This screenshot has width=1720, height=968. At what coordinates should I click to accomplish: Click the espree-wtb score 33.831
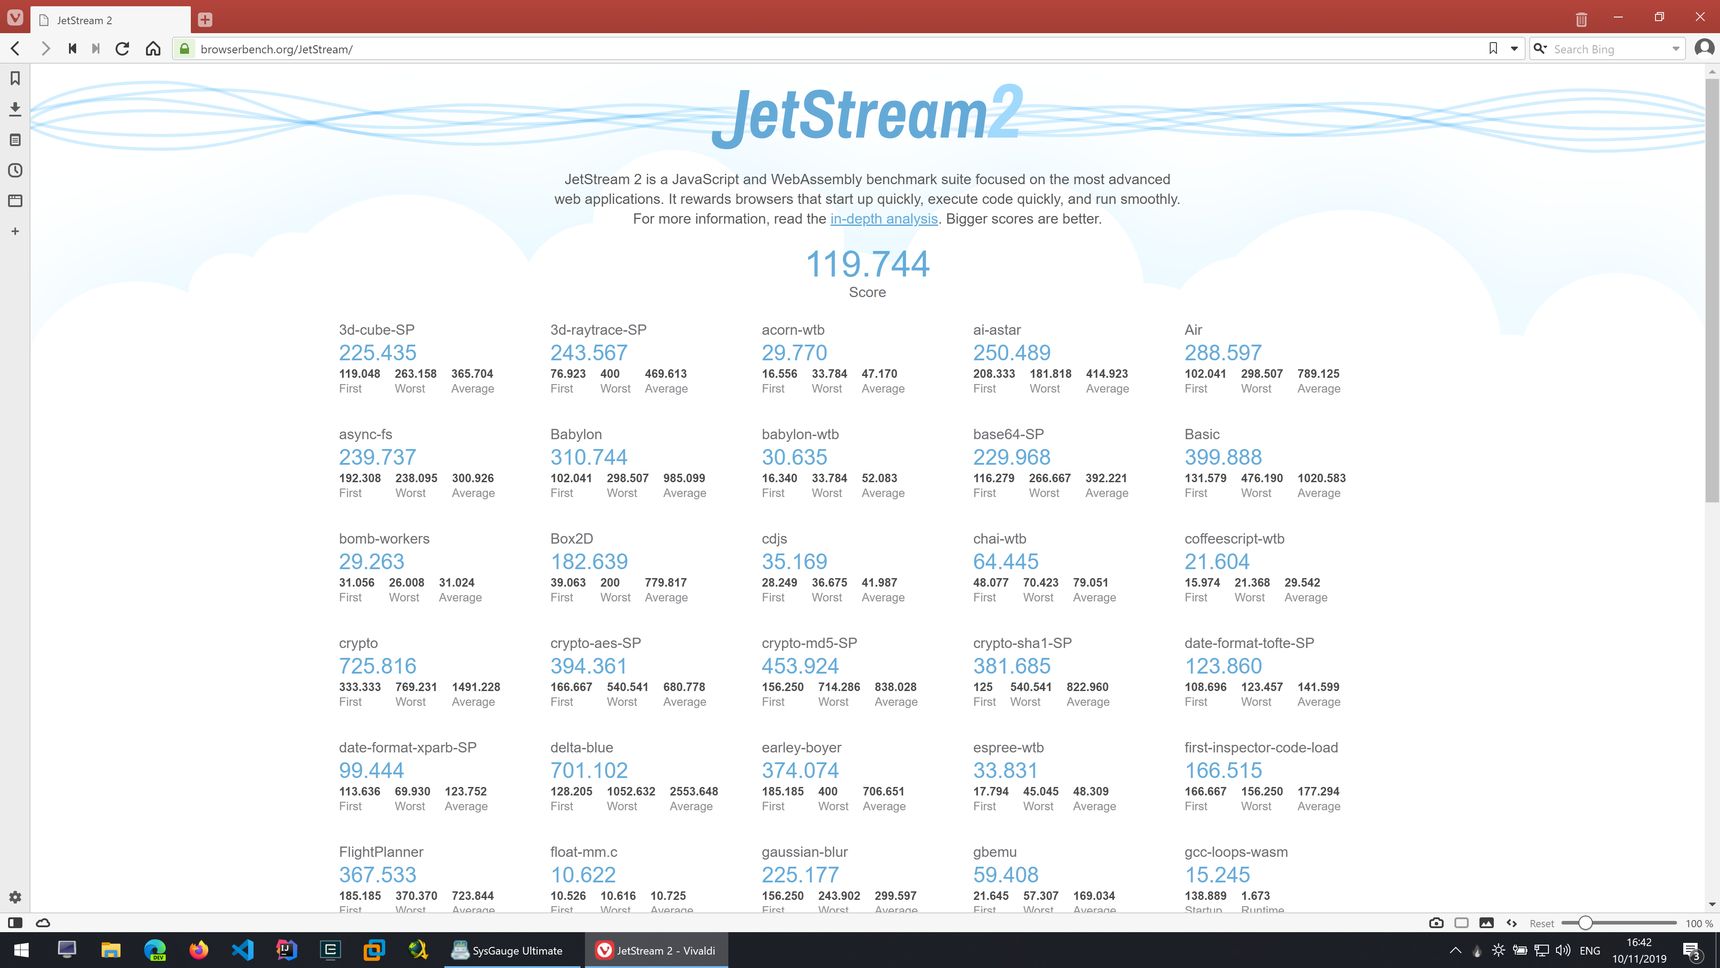[x=1005, y=771]
